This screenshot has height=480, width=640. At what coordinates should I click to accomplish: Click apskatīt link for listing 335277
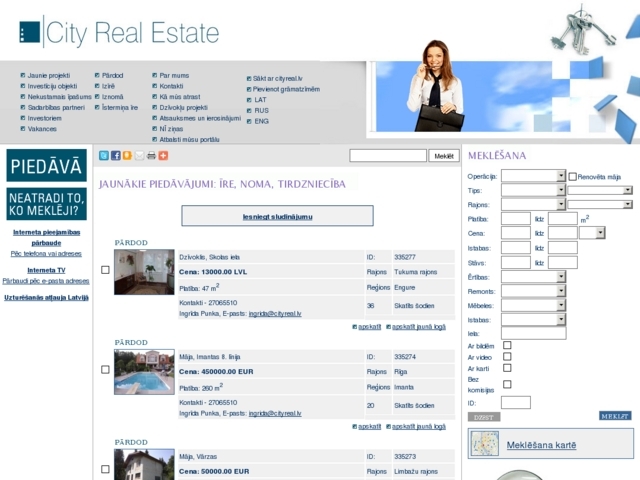tap(369, 327)
